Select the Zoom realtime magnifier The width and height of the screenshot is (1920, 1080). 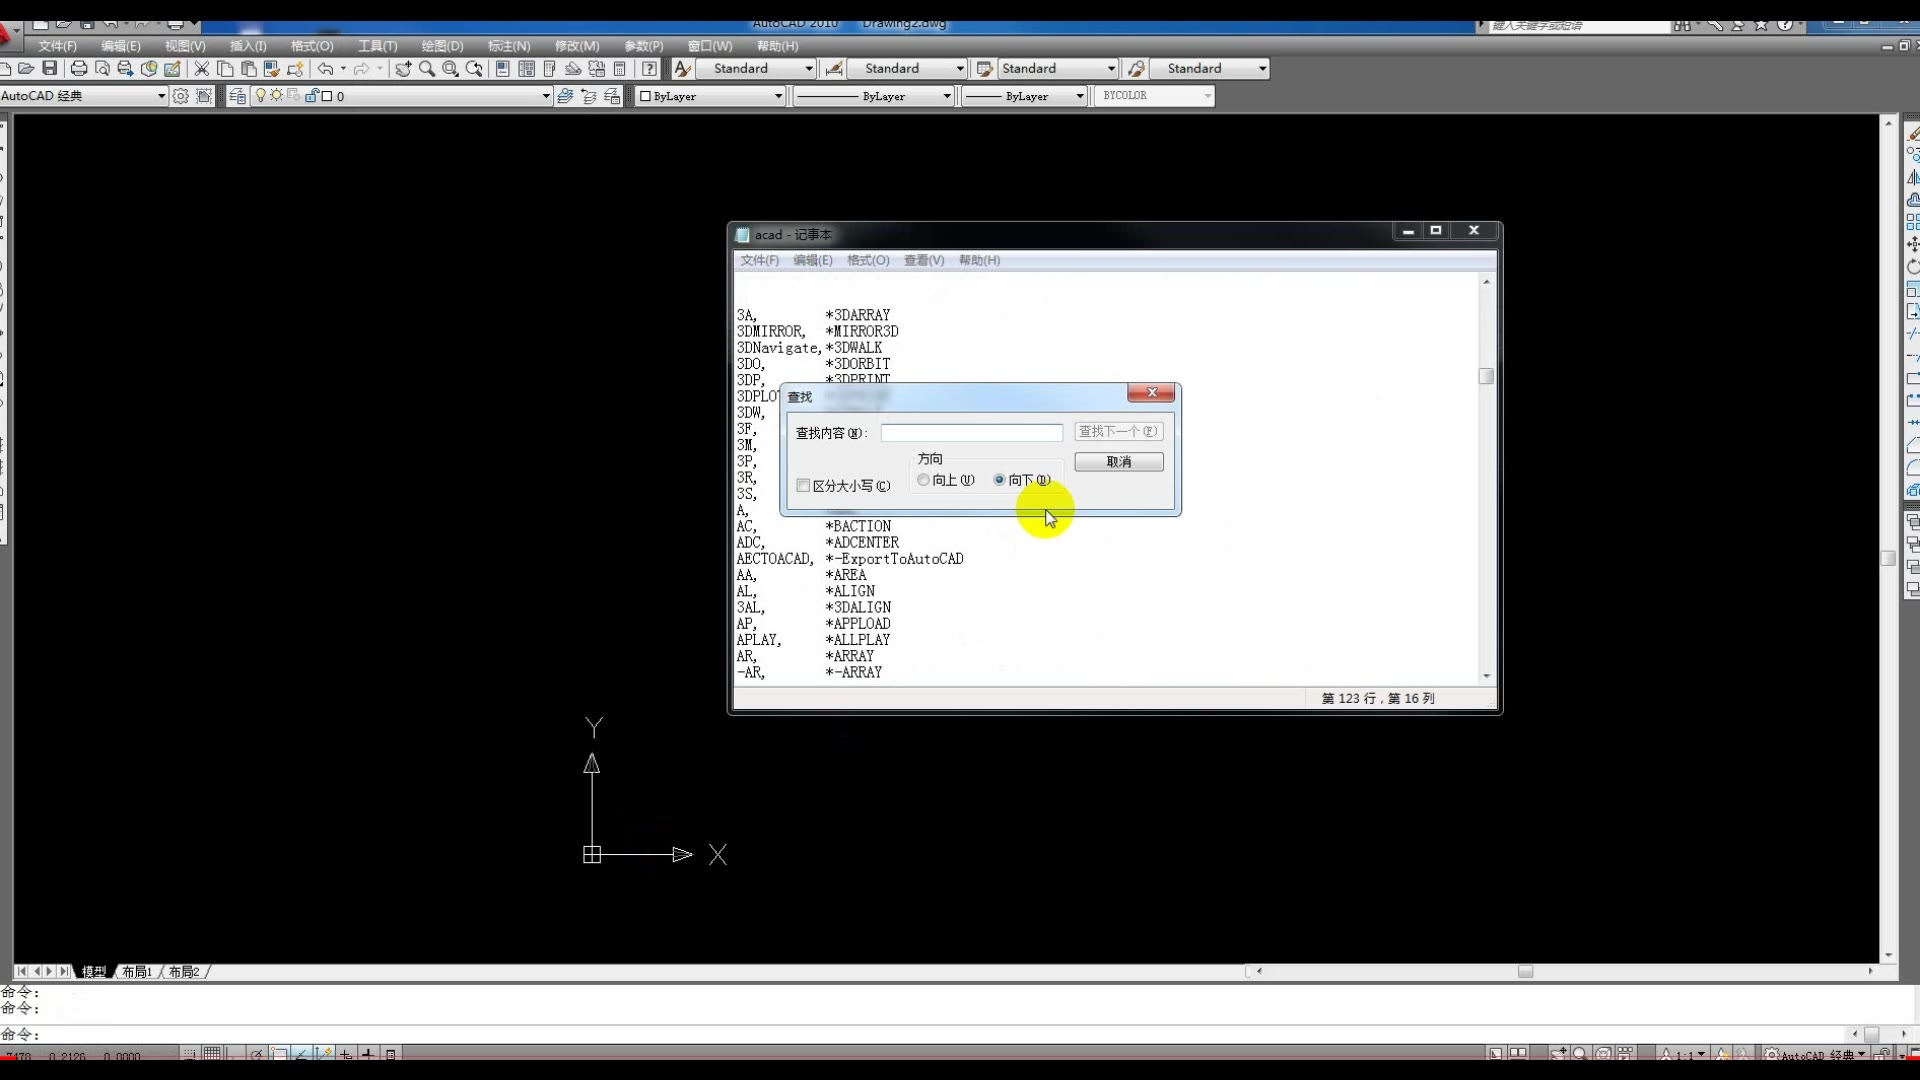(x=427, y=68)
